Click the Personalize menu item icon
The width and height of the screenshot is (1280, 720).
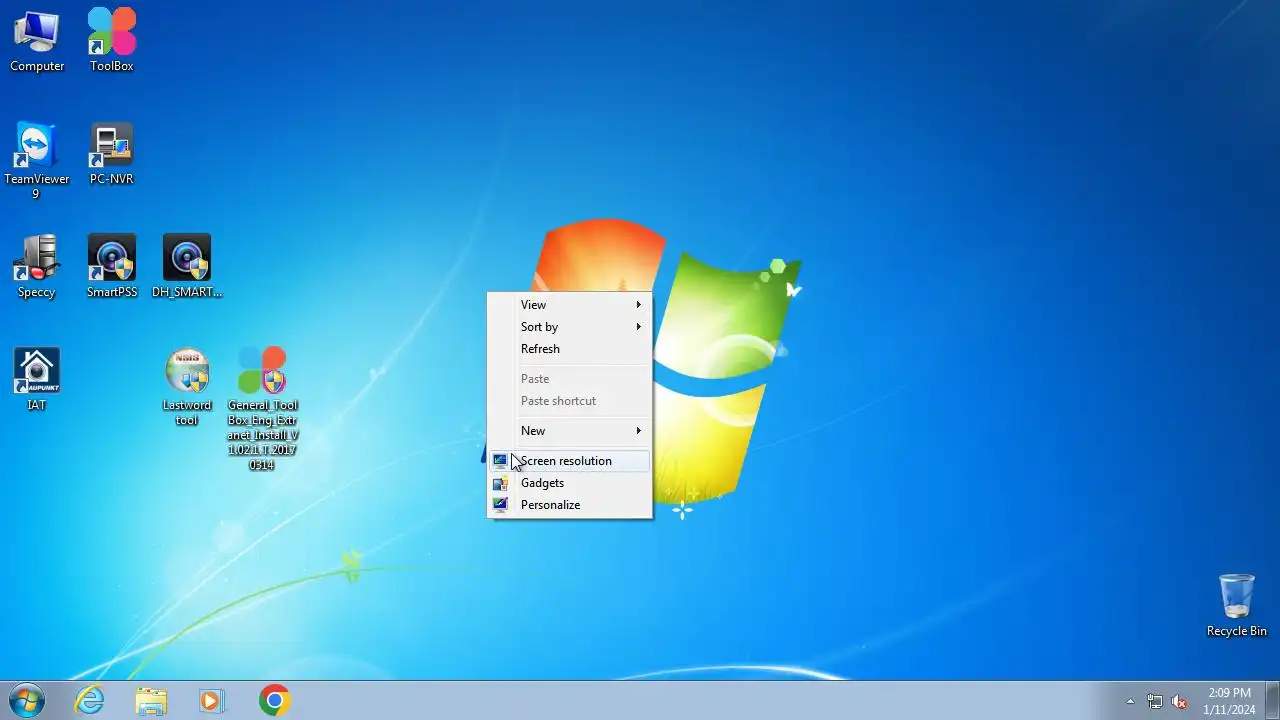click(x=500, y=505)
